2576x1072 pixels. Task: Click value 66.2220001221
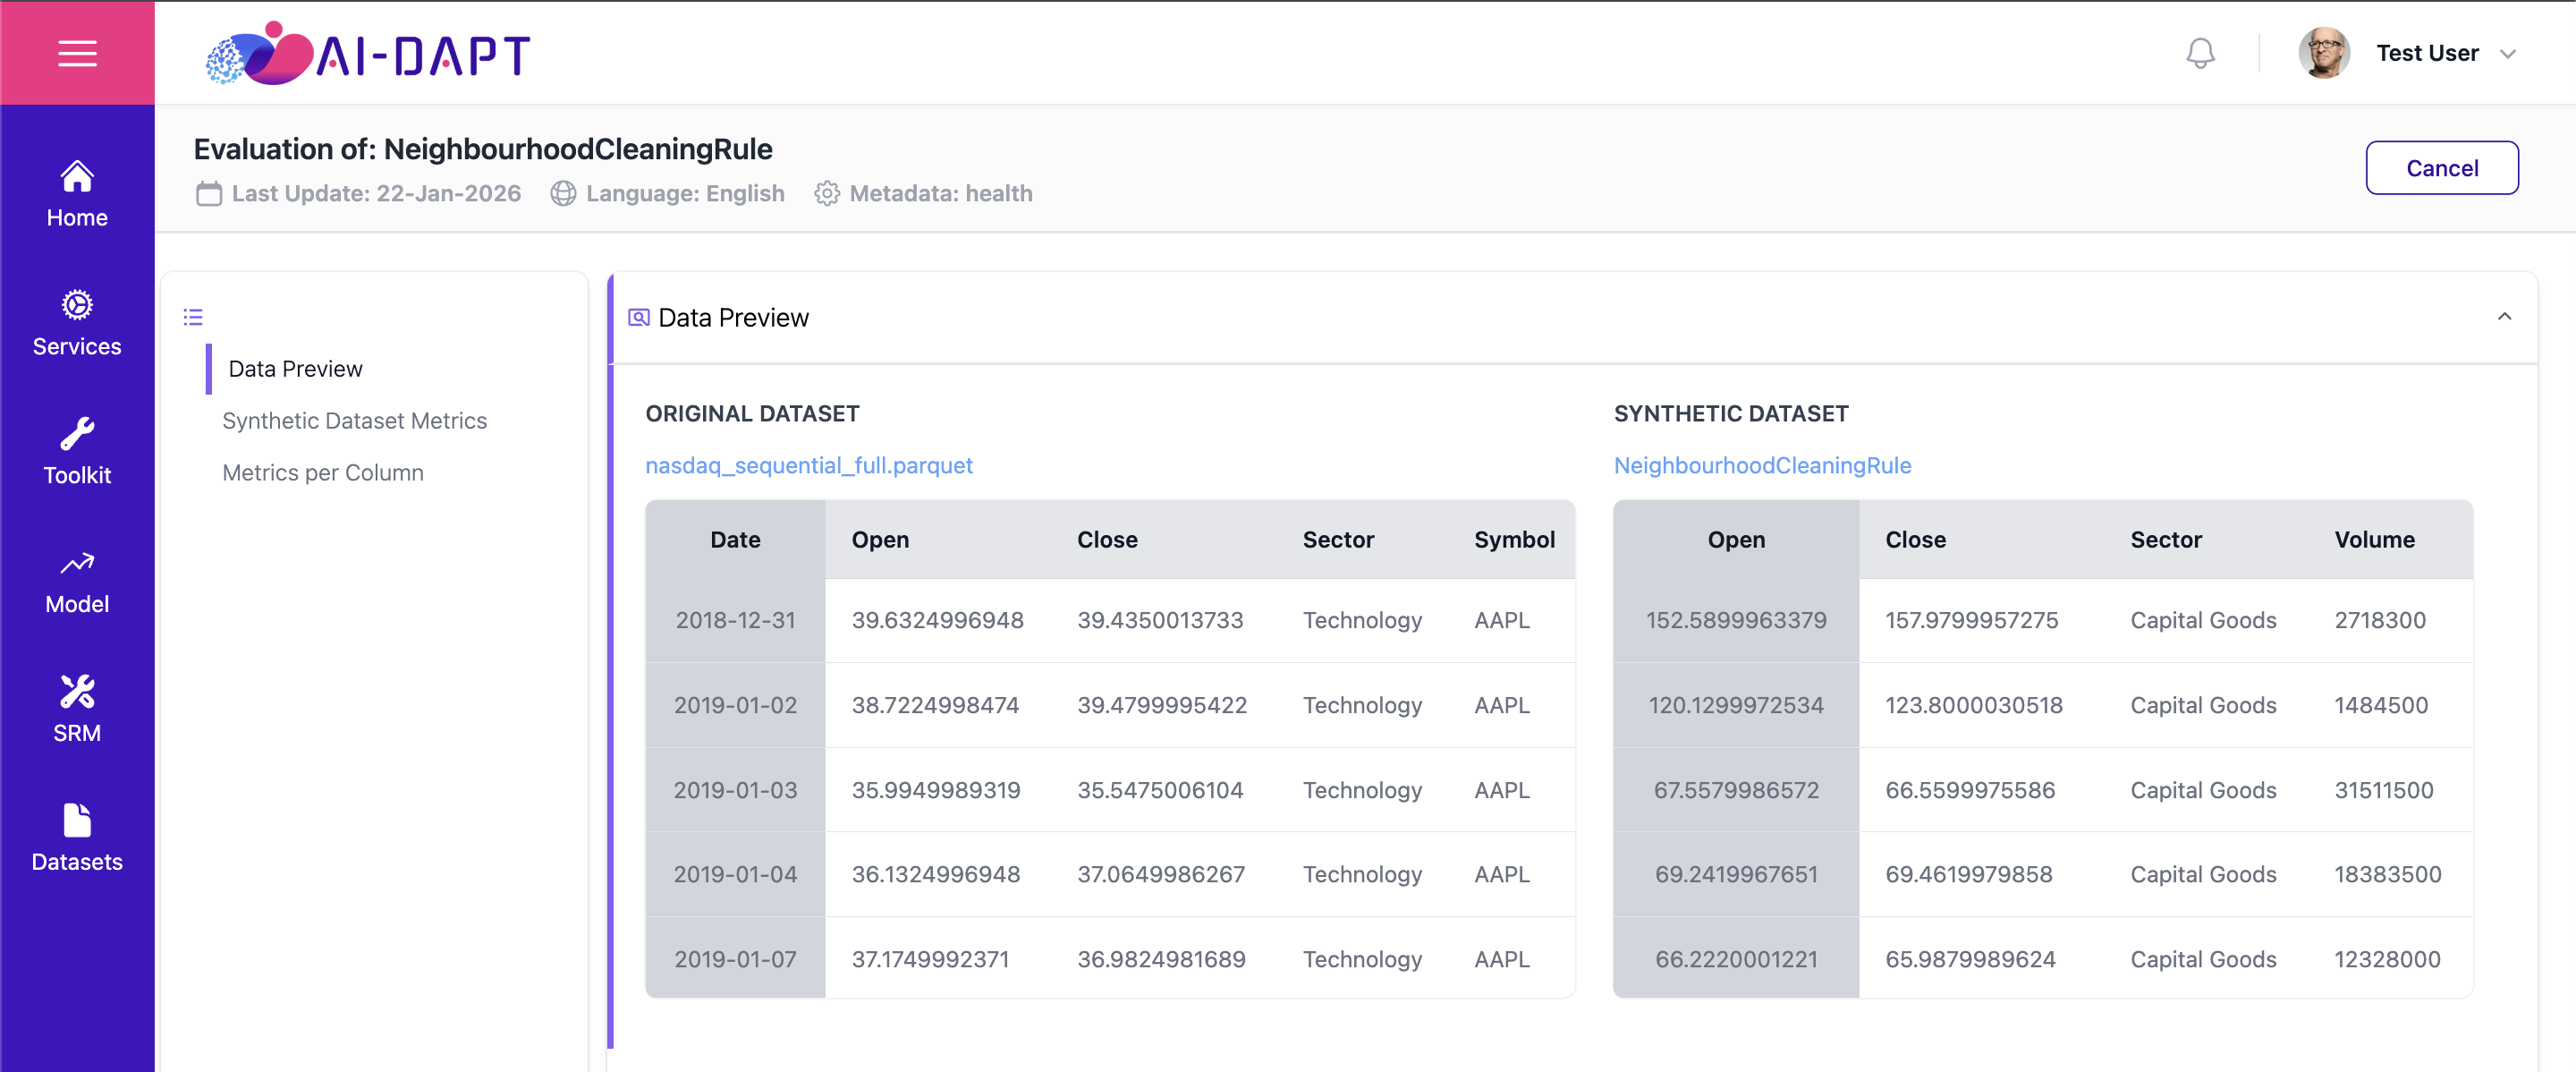[1736, 959]
